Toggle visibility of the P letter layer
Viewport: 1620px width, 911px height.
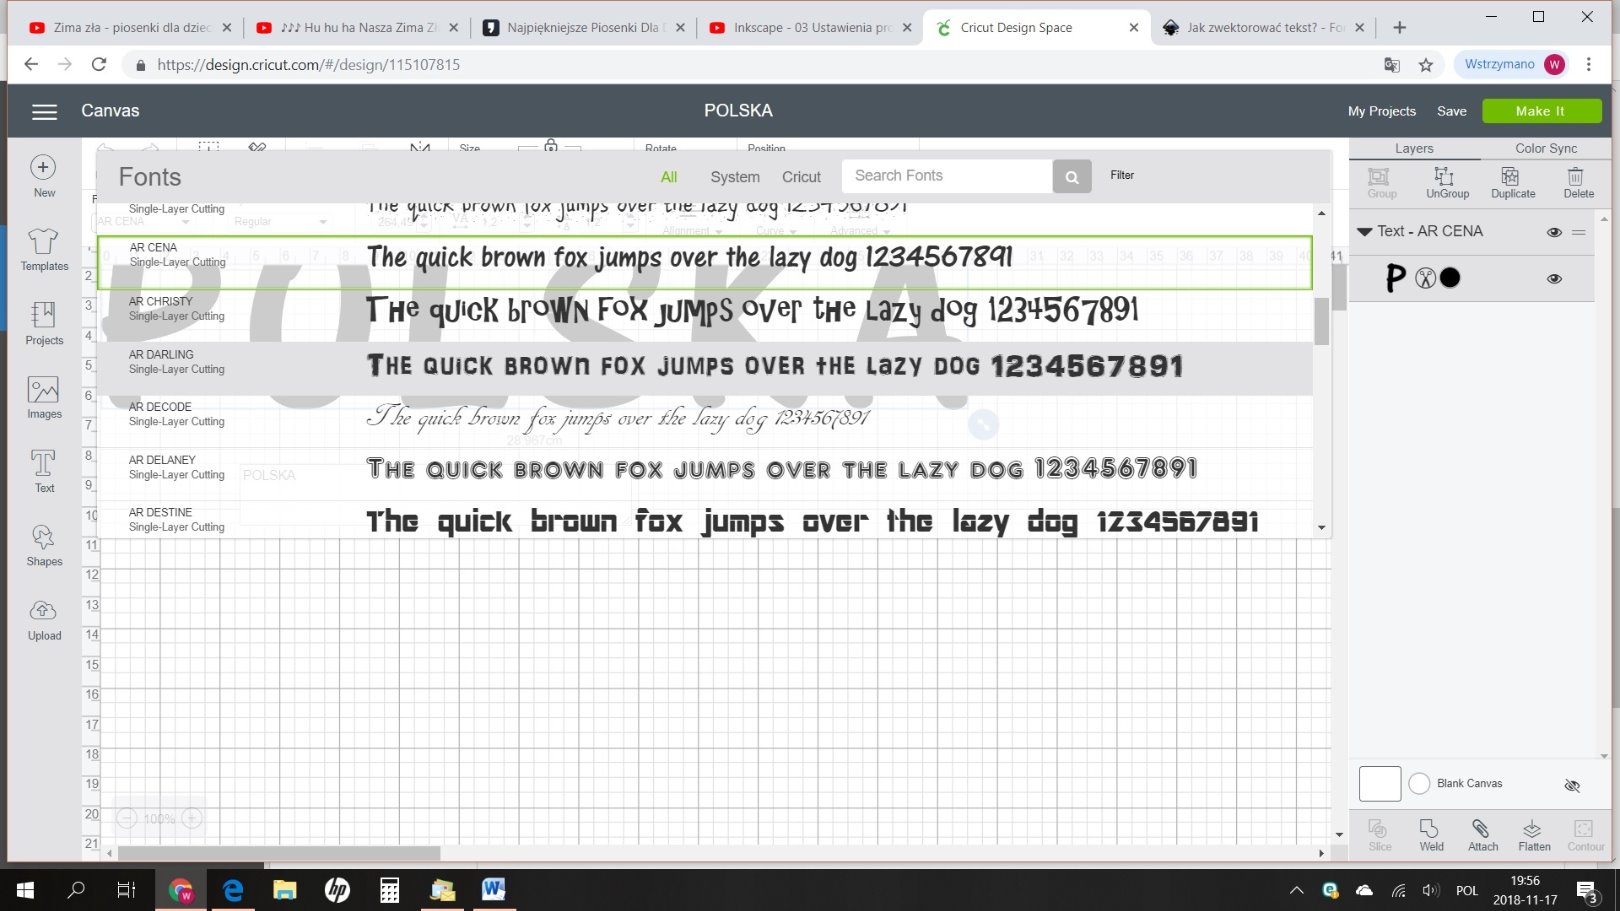click(1554, 279)
